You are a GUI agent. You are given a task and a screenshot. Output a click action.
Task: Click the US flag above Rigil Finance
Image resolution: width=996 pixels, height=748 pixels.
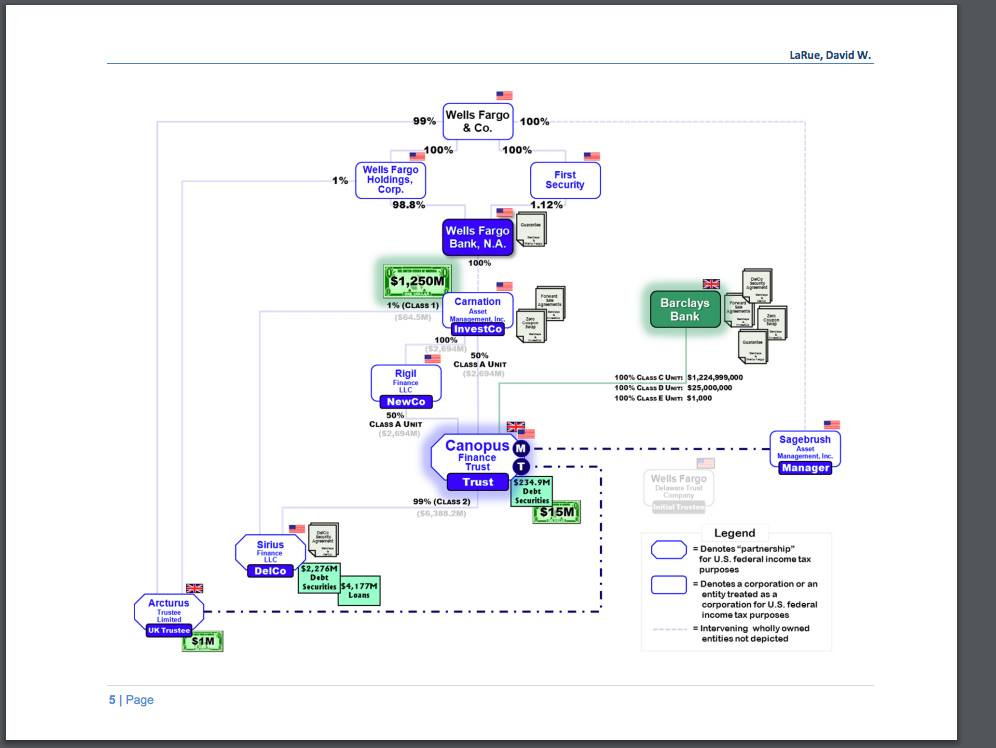click(x=433, y=359)
